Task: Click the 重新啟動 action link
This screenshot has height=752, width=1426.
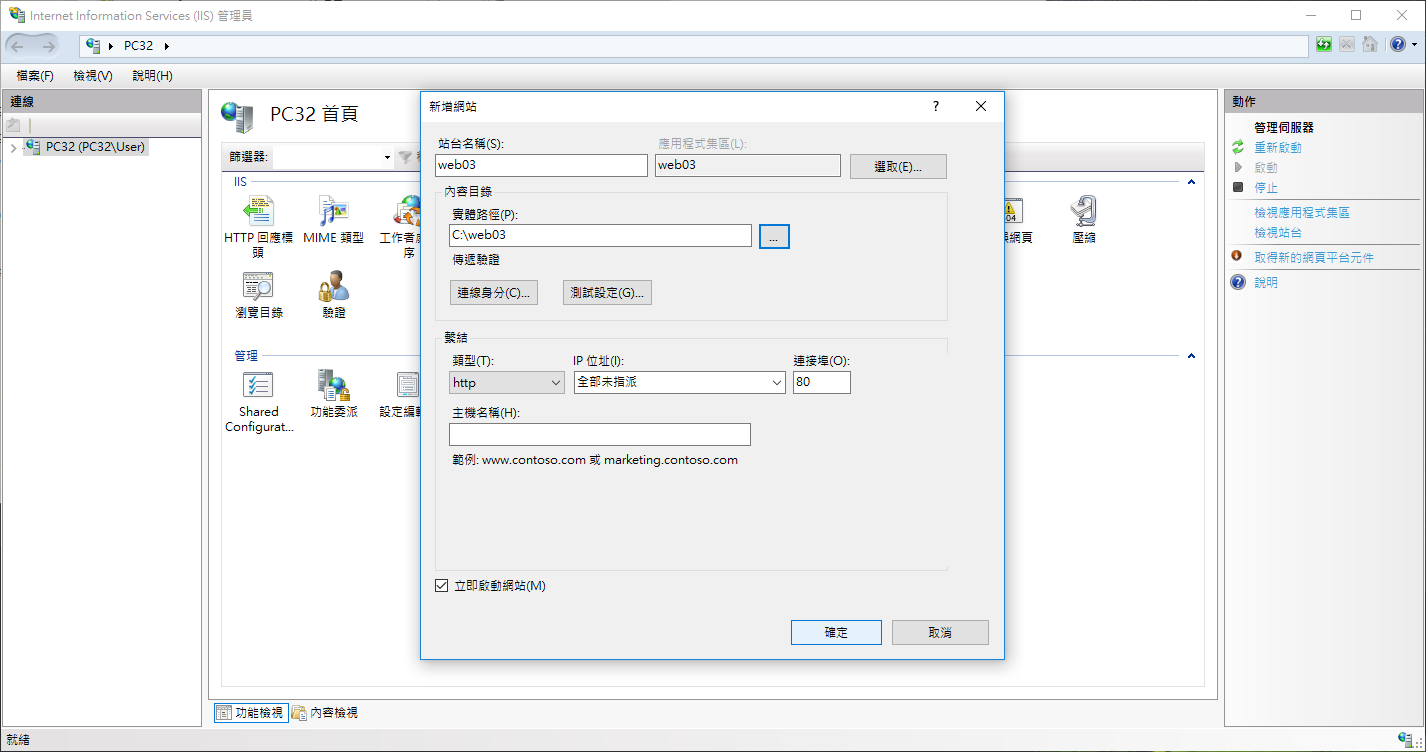Action: coord(1277,148)
